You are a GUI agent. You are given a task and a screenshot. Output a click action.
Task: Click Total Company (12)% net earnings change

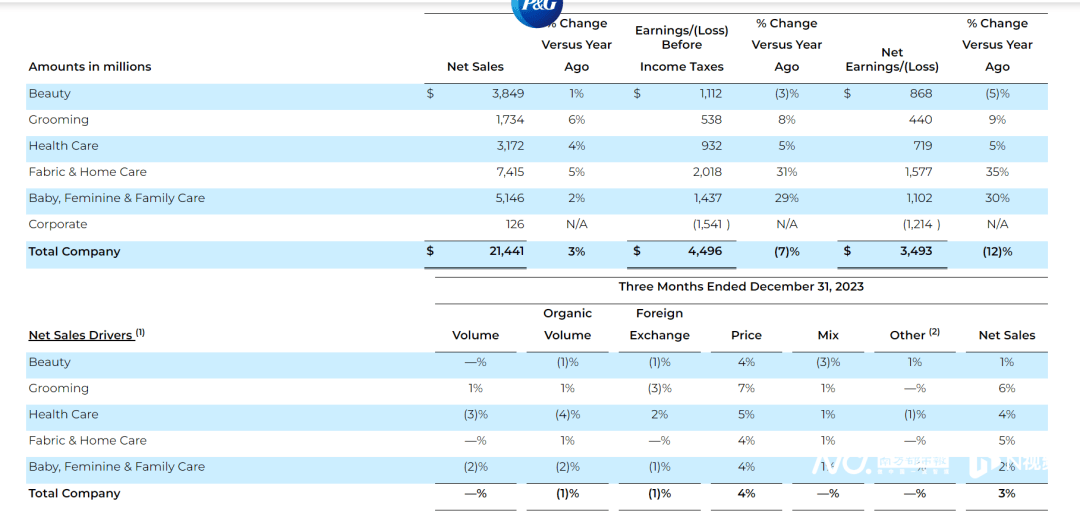coord(997,251)
